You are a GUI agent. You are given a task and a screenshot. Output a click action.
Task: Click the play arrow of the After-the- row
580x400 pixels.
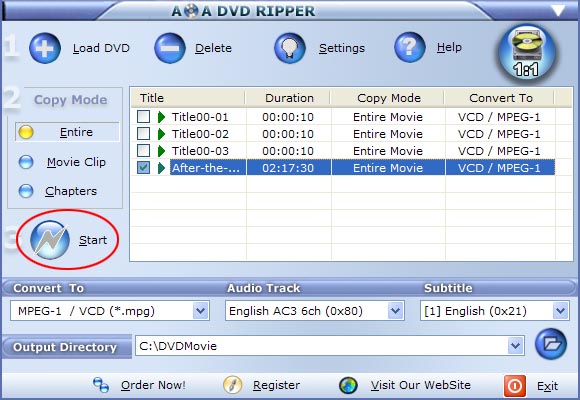pos(161,168)
